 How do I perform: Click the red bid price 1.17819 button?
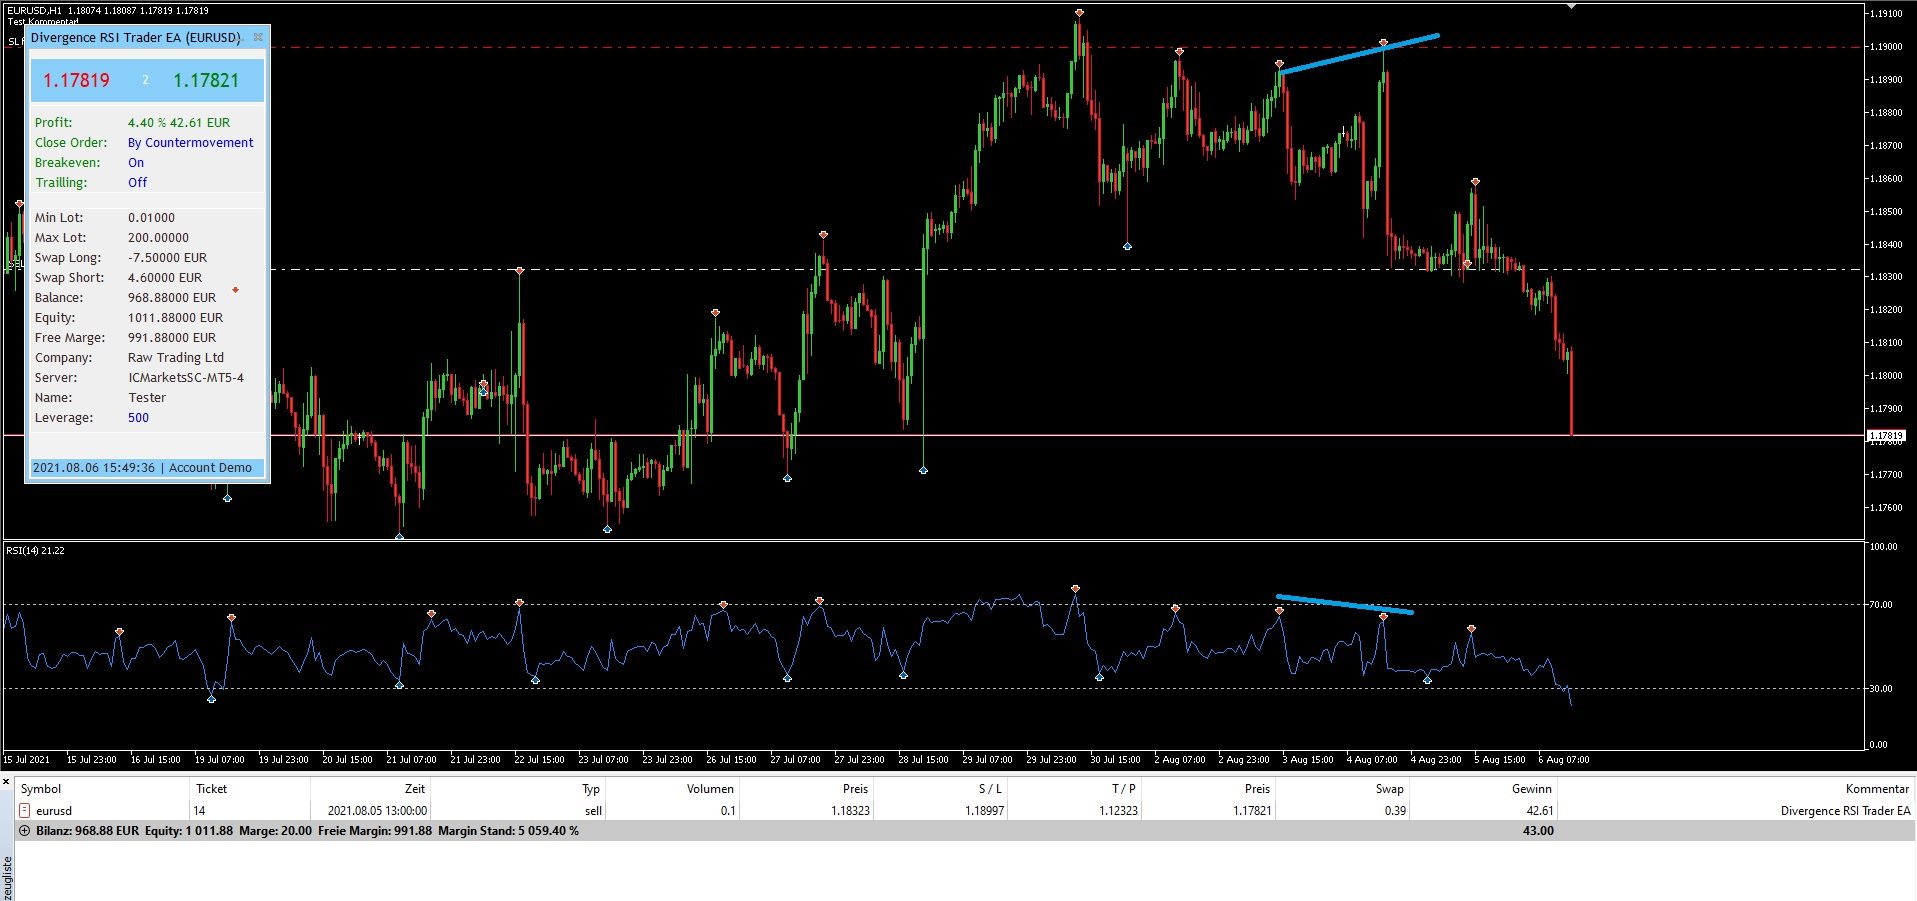click(75, 80)
